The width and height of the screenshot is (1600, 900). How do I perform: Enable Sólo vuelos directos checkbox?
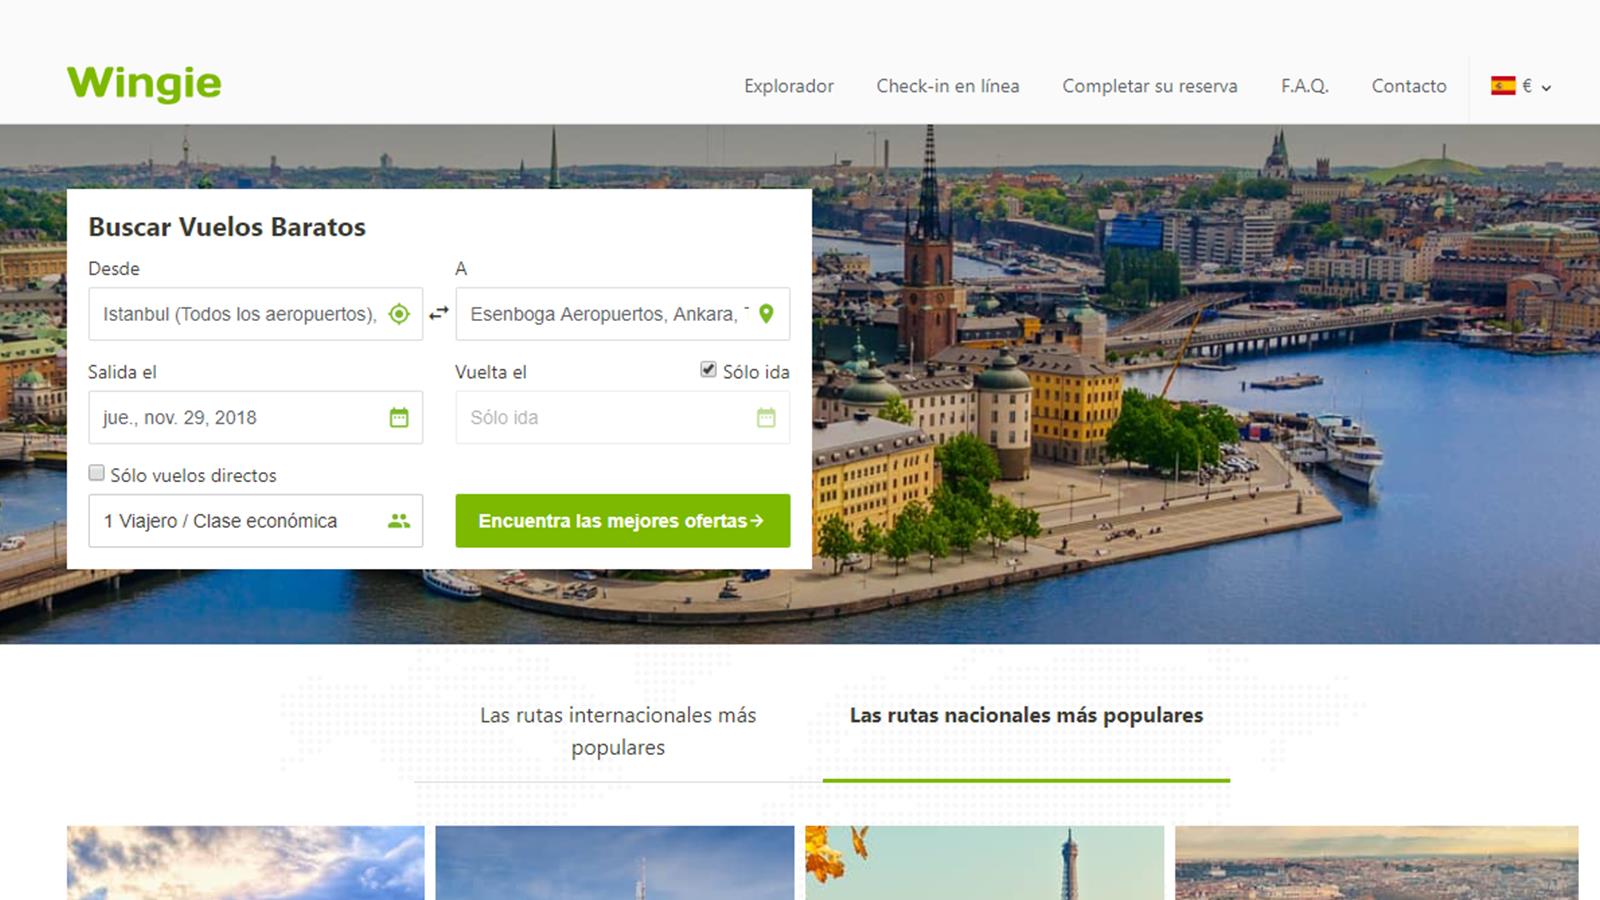(97, 474)
